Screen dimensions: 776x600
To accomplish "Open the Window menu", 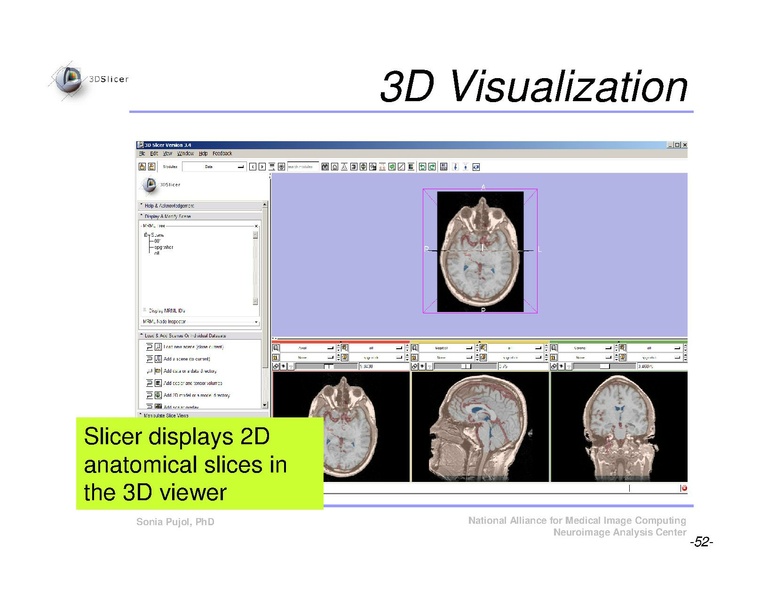I will click(186, 153).
